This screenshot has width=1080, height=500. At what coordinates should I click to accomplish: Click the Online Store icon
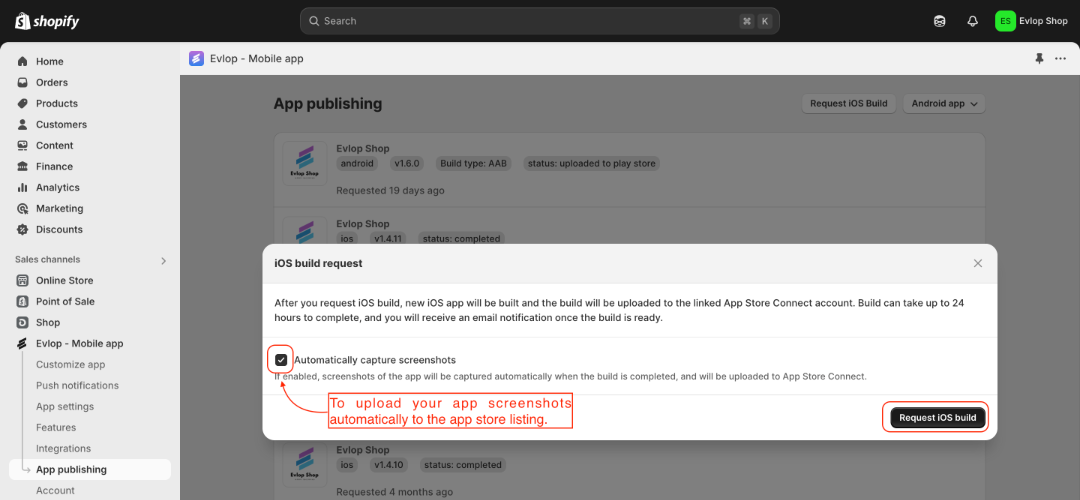pyautogui.click(x=23, y=280)
